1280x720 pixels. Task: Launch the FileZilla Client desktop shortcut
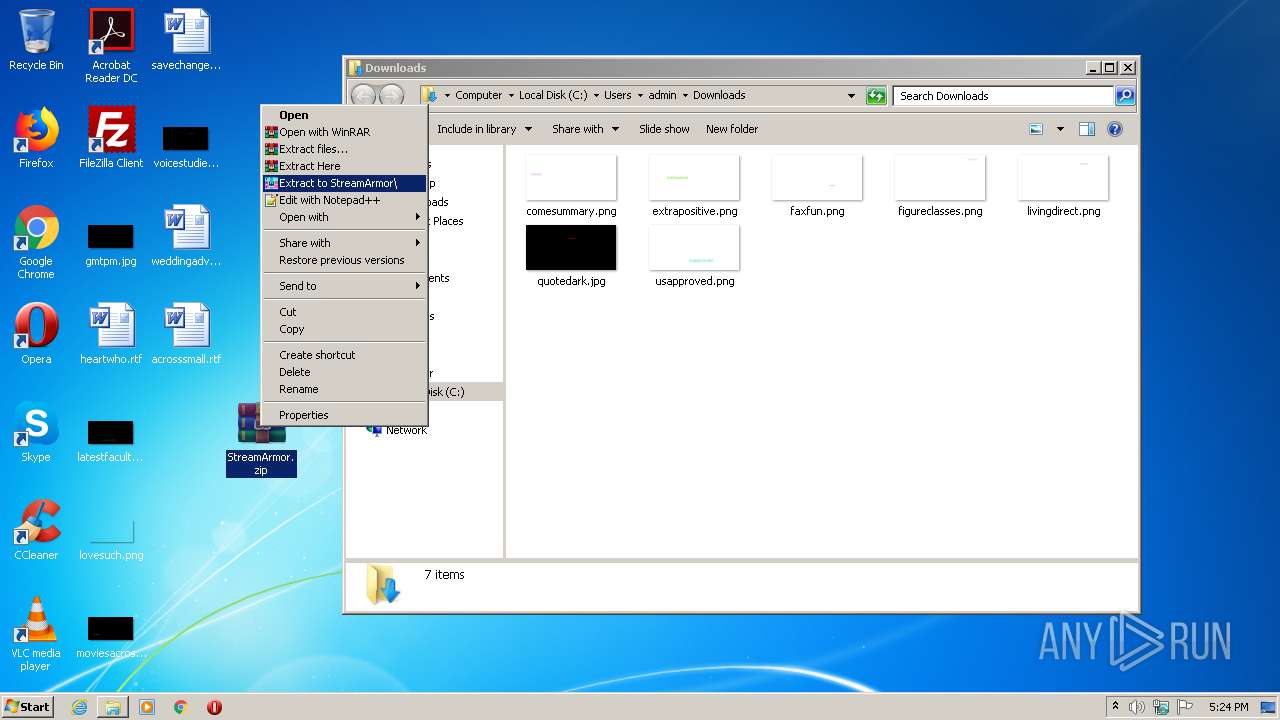(111, 138)
